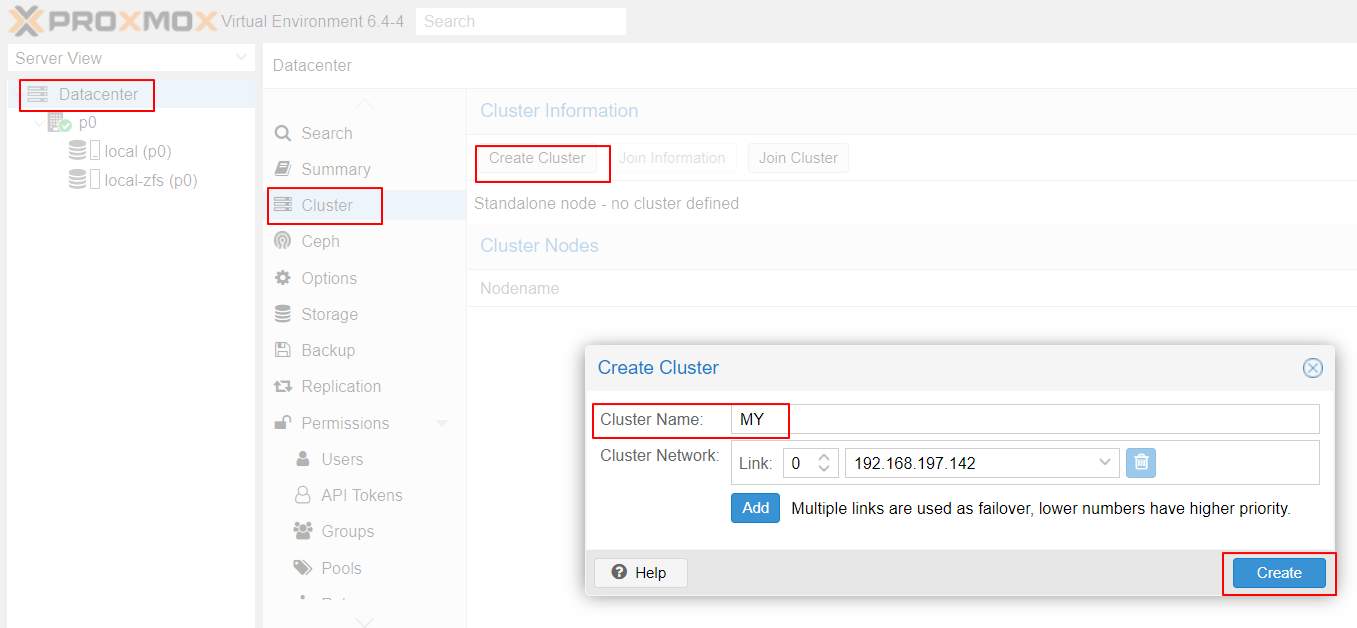
Task: Click the Cluster menu icon
Action: [283, 205]
